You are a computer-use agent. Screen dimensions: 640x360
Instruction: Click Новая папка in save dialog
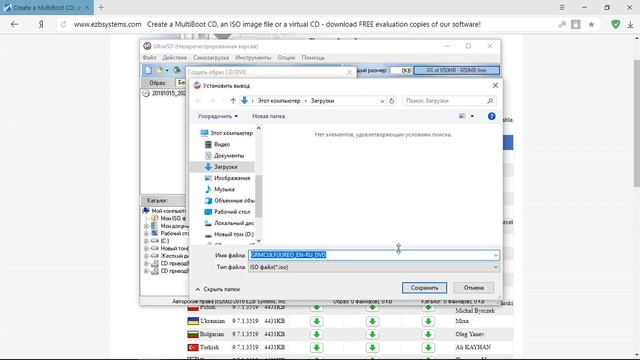pyautogui.click(x=269, y=116)
